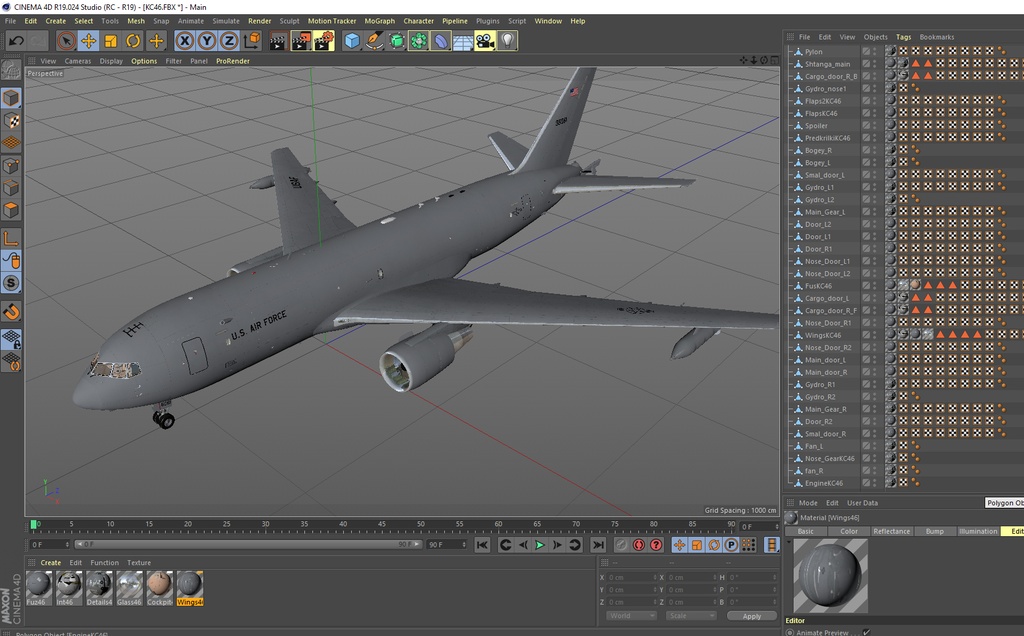Select the Scale tool
The height and width of the screenshot is (636, 1024).
coord(113,40)
